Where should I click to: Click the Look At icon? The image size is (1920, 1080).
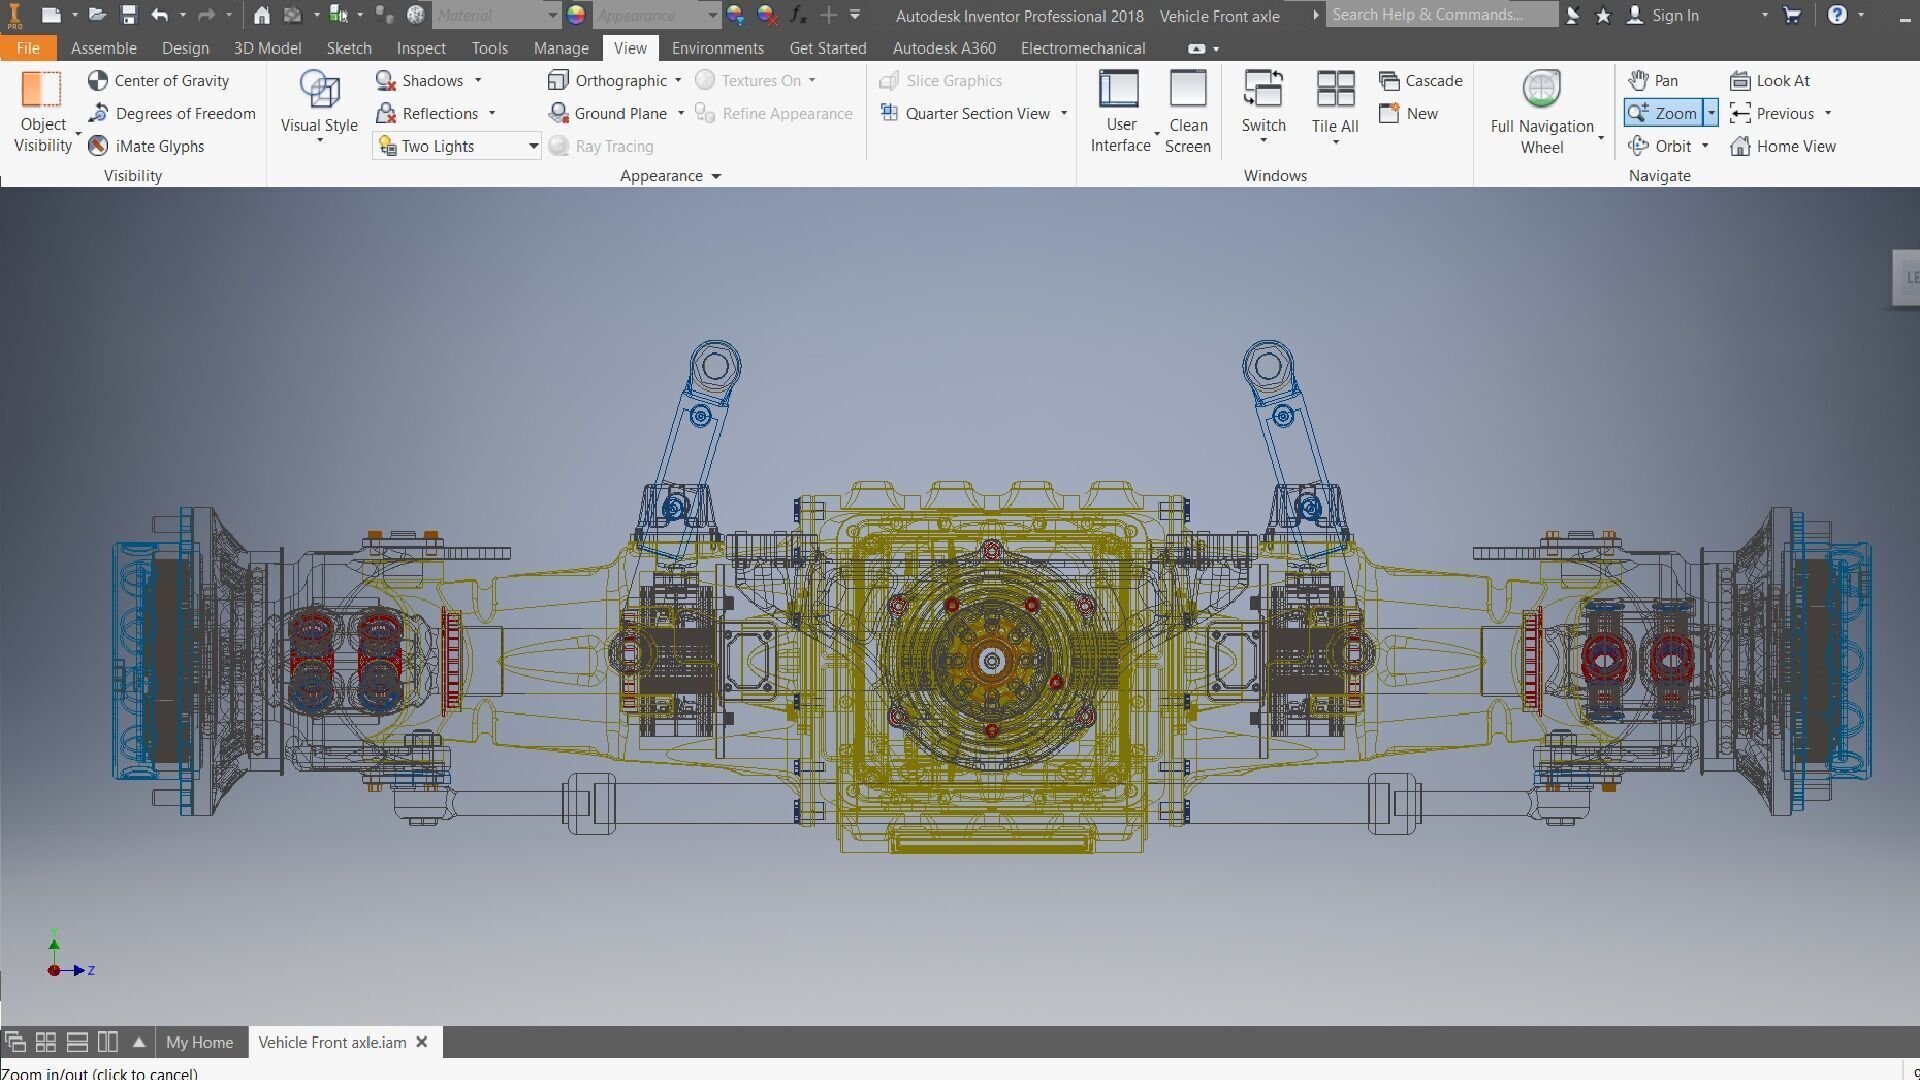coord(1740,81)
